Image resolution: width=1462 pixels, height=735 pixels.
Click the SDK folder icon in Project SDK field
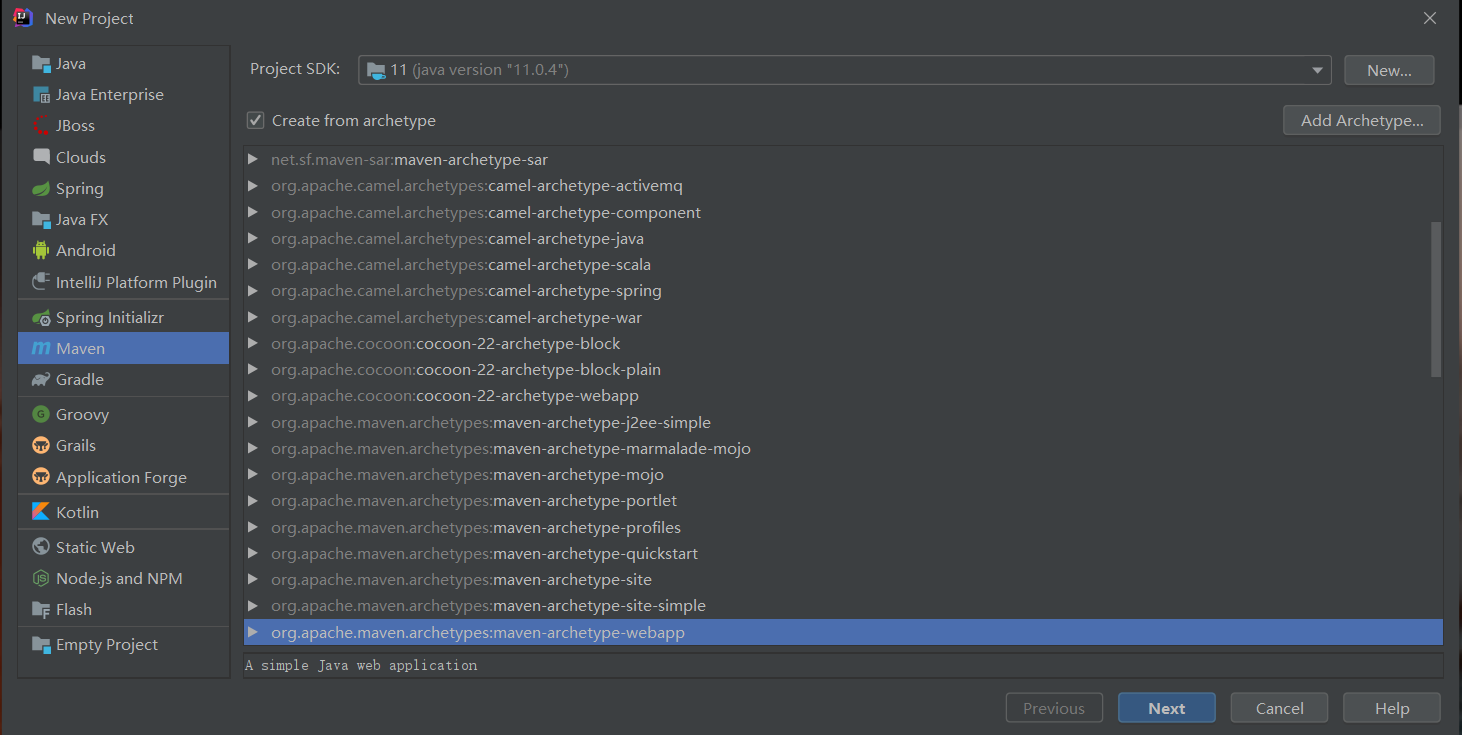point(376,70)
